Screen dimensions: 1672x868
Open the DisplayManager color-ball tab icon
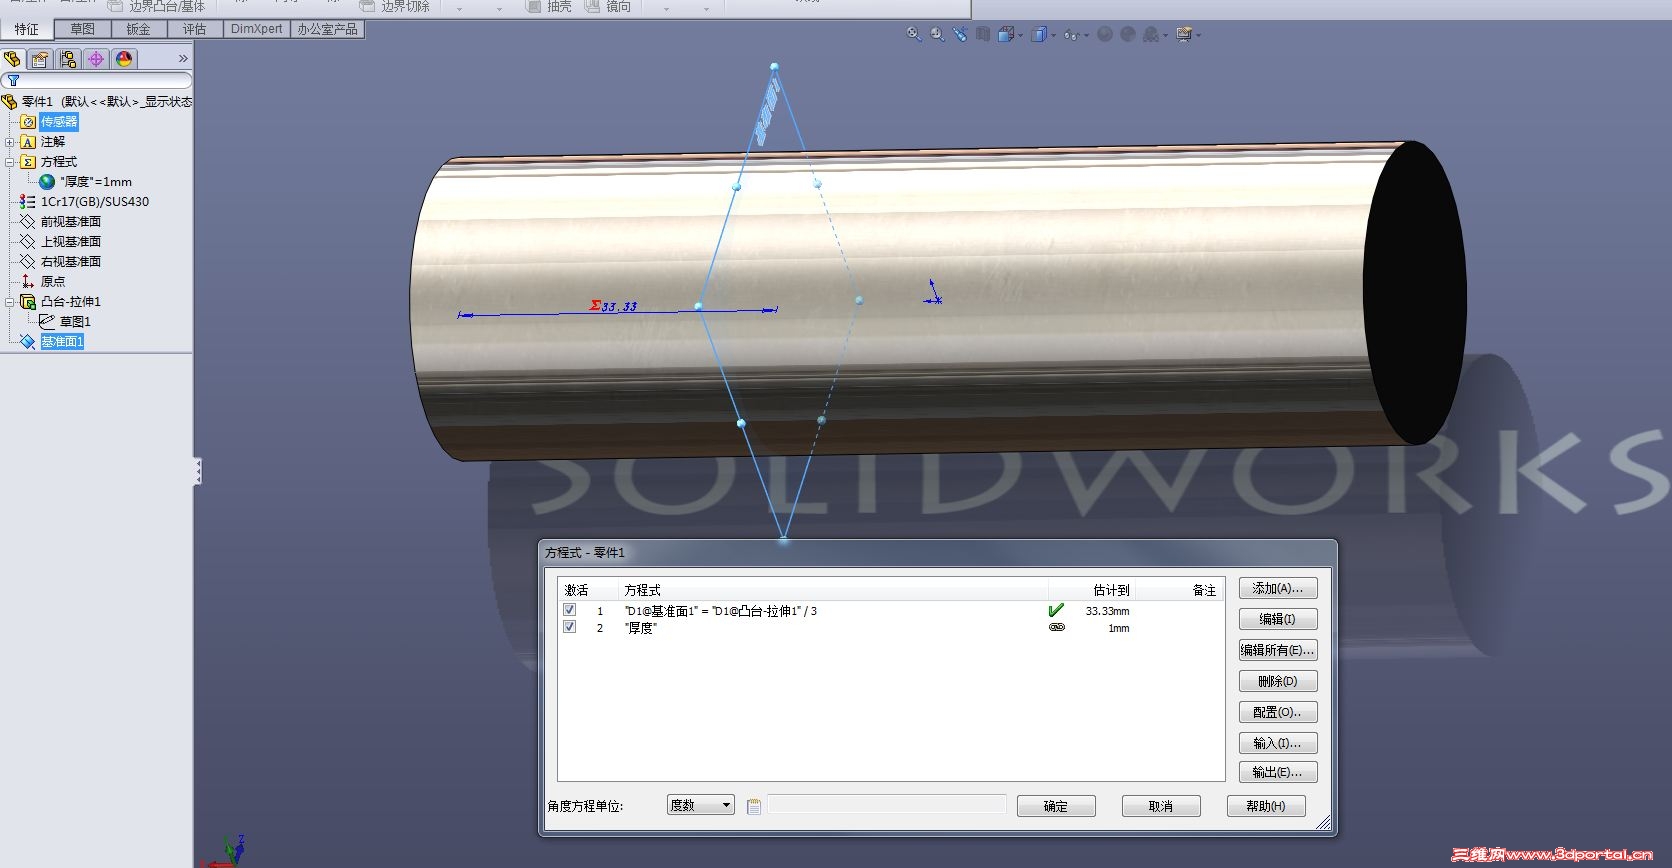[x=124, y=59]
